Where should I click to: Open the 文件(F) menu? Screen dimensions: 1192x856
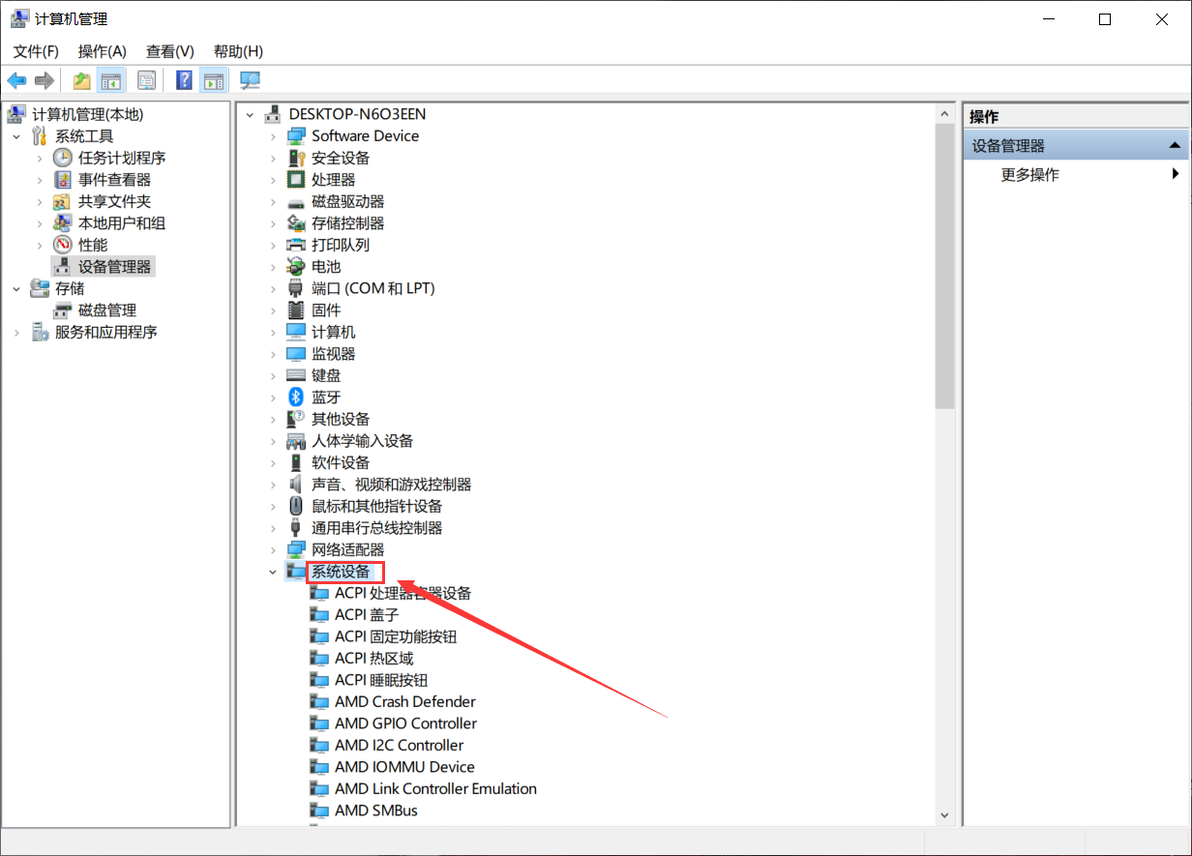tap(36, 51)
